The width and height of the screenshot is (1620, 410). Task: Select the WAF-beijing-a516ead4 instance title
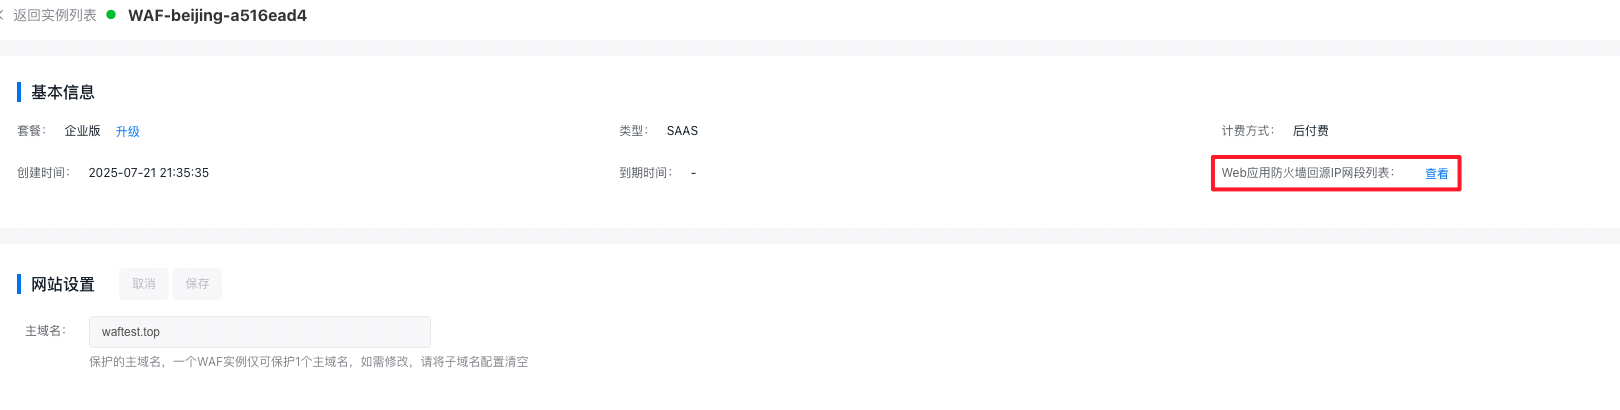(x=217, y=16)
